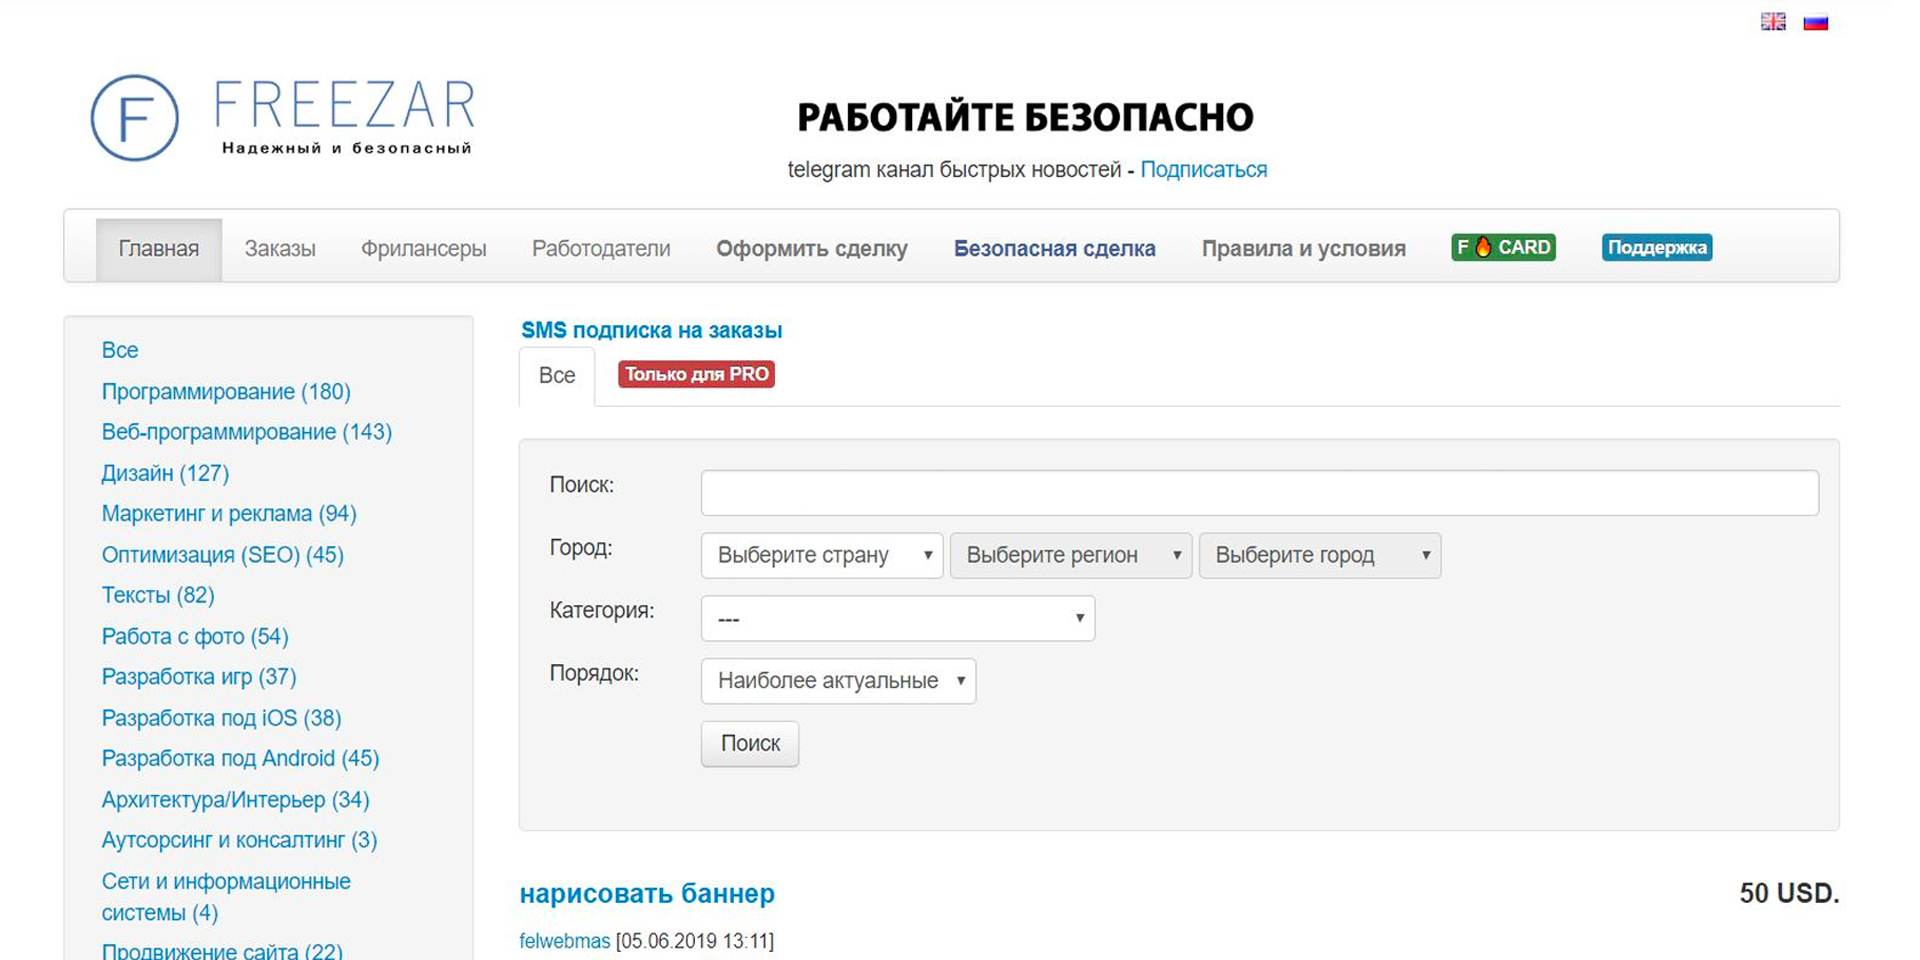1920x960 pixels.
Task: Focus the Поиск text field
Action: 1260,493
